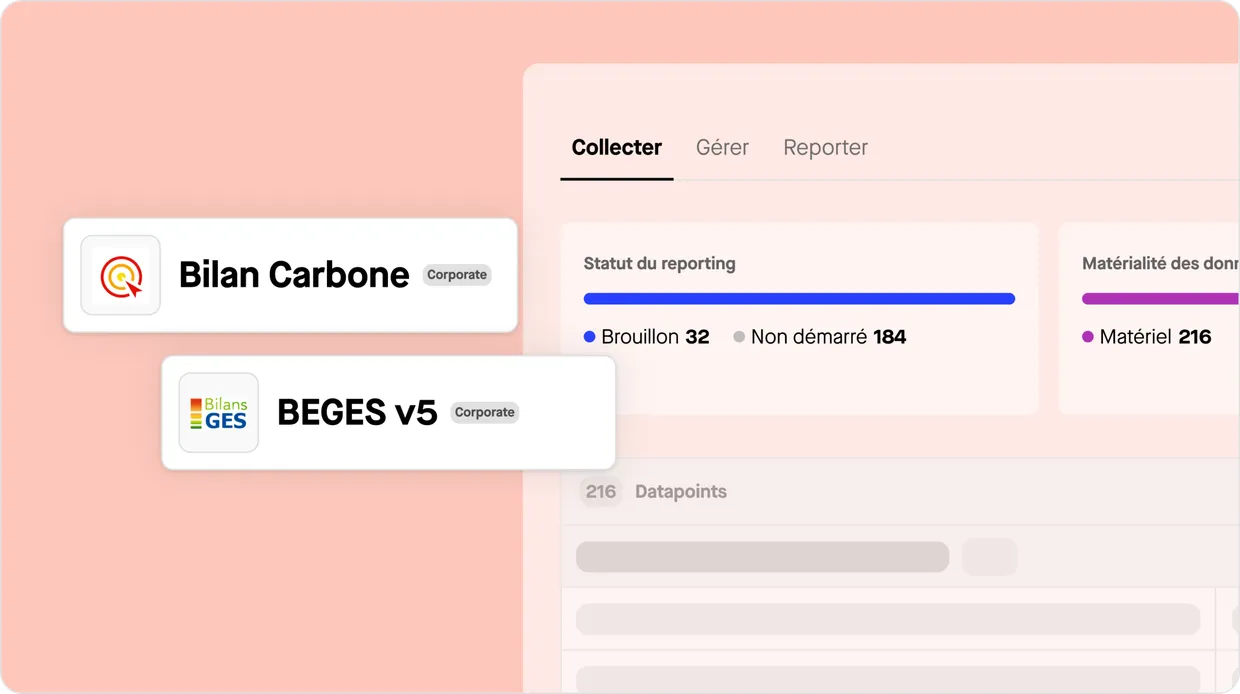
Task: Expand the Statut du reporting card
Action: pos(799,318)
